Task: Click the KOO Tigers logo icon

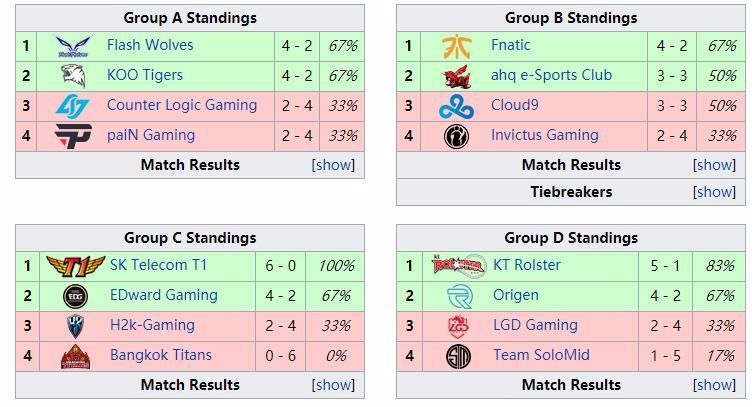Action: [x=74, y=76]
